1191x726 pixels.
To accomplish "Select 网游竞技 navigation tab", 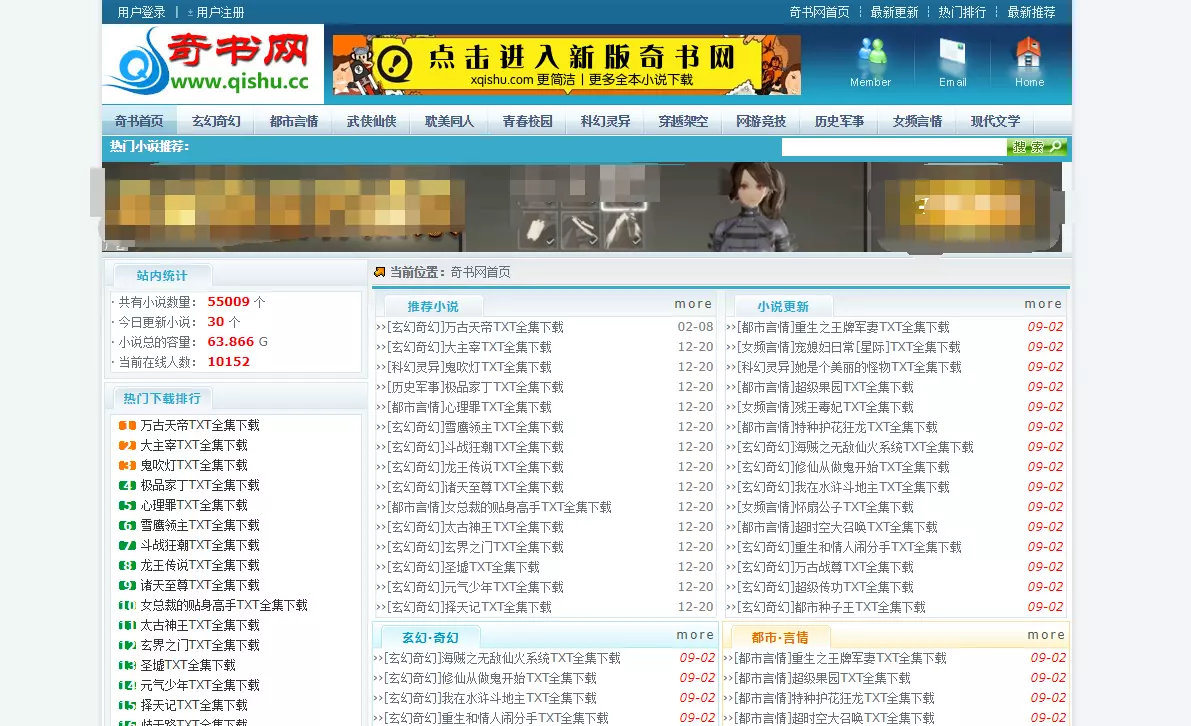I will point(761,121).
